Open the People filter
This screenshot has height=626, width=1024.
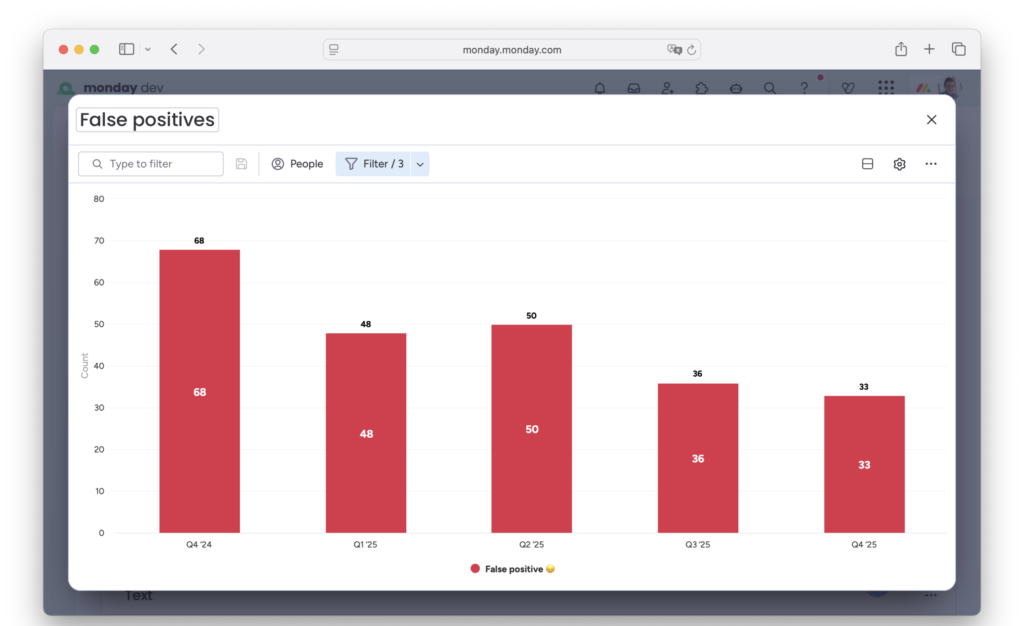tap(297, 164)
